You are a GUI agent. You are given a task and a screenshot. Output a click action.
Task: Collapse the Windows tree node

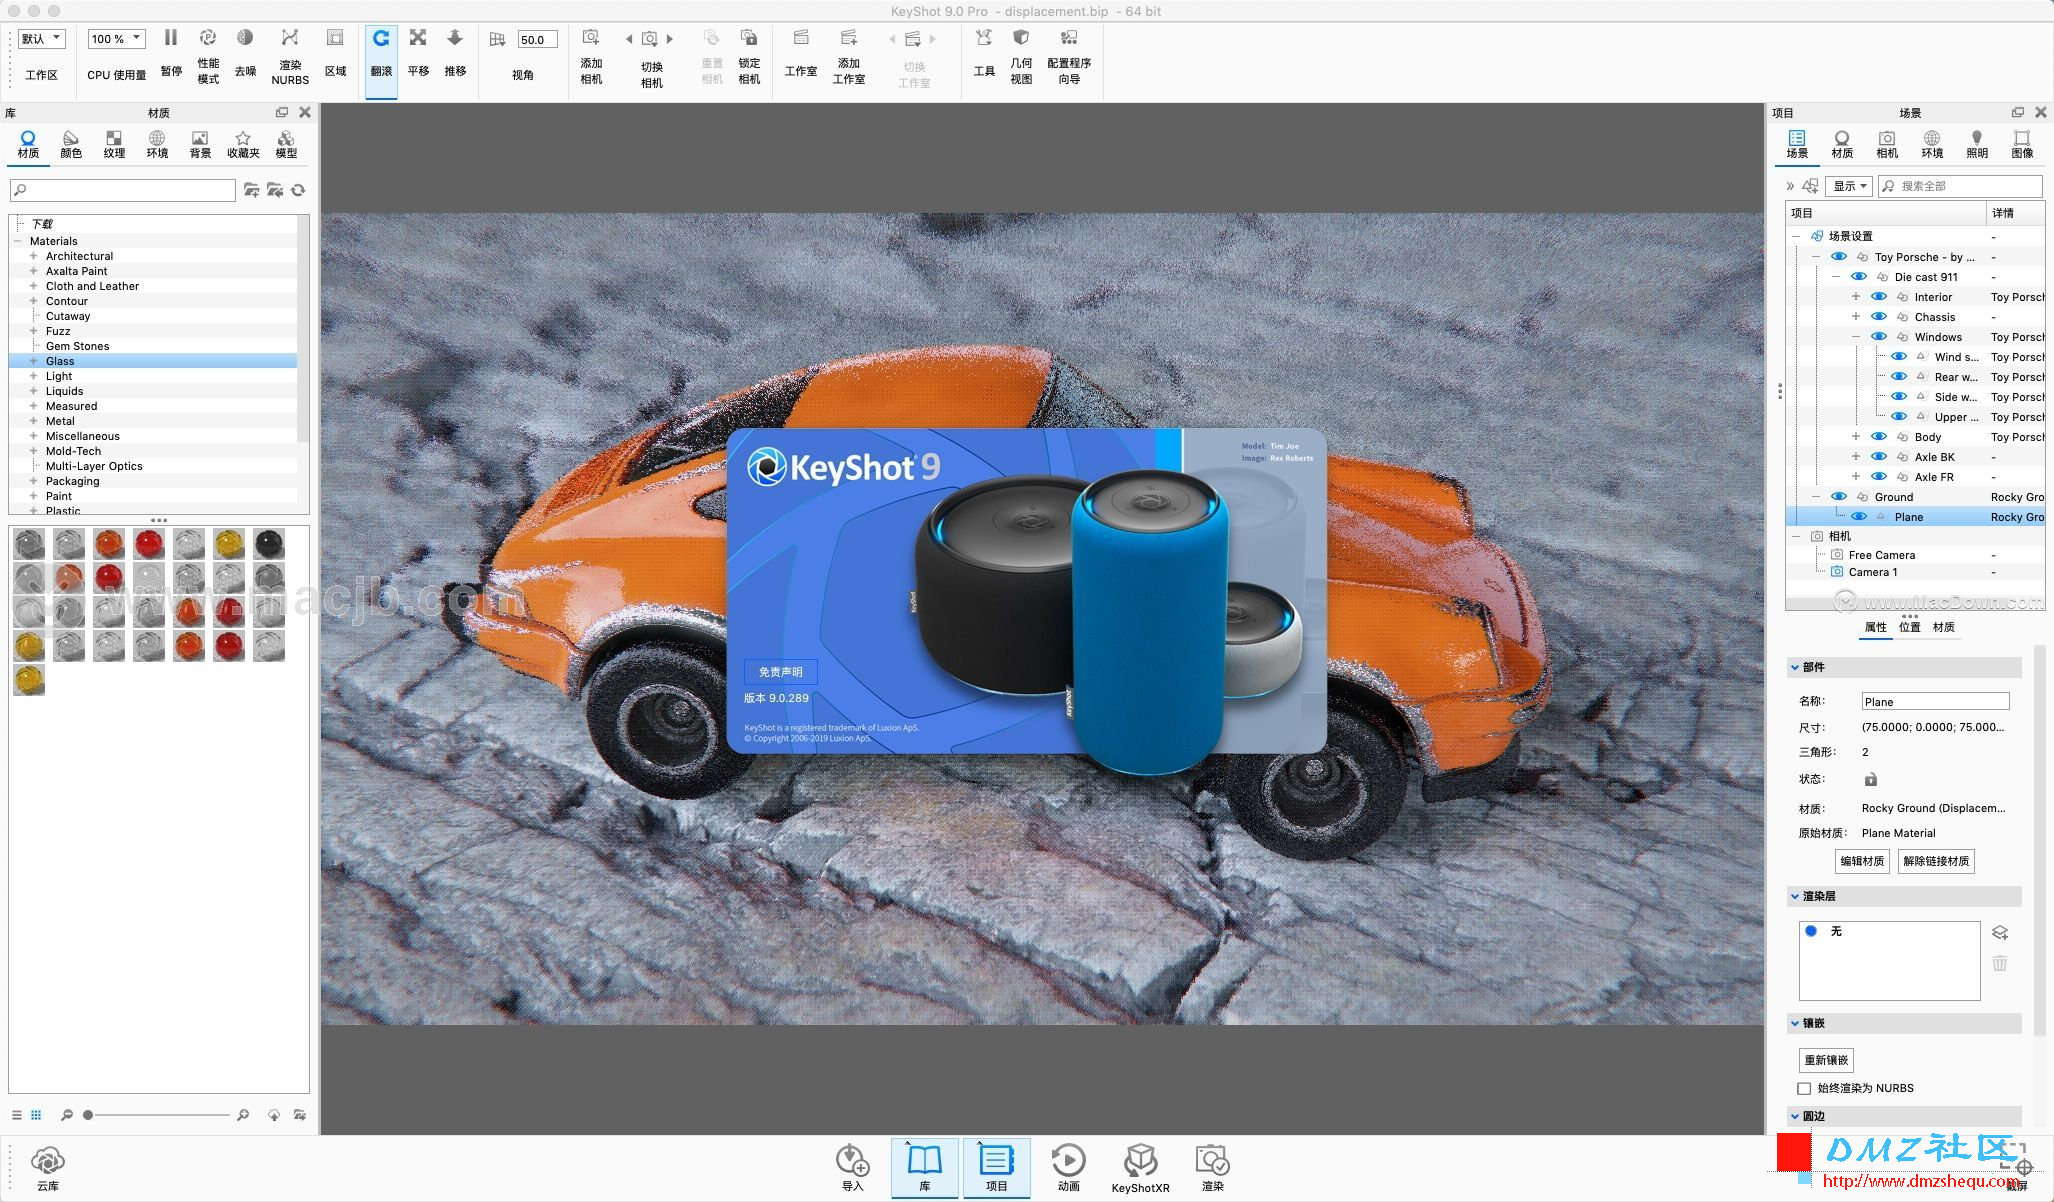click(1856, 337)
